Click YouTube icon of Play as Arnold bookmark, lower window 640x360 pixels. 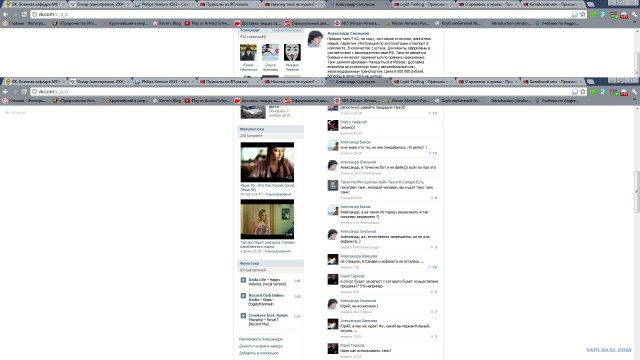point(187,100)
